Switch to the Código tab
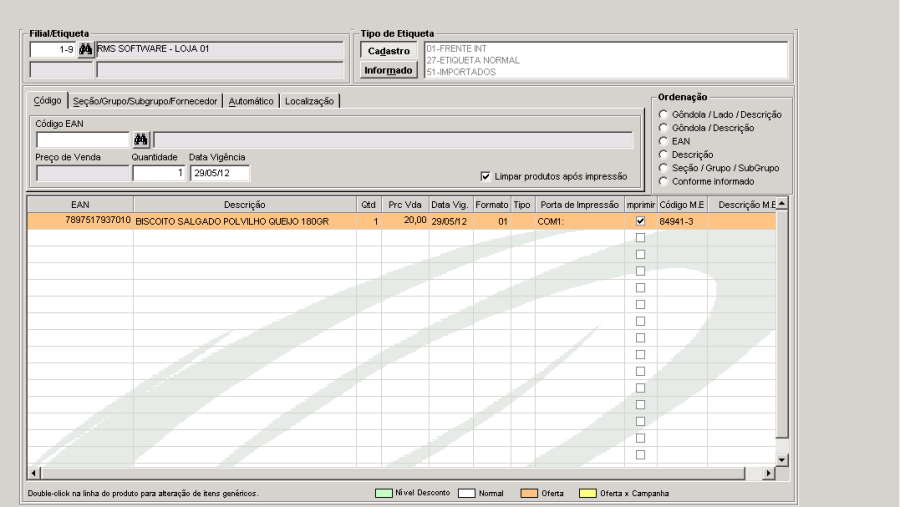 47,100
